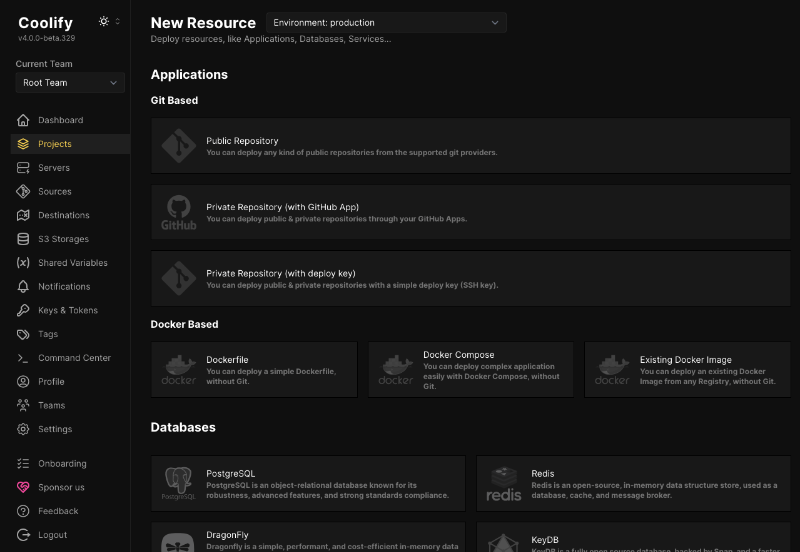Image resolution: width=800 pixels, height=552 pixels.
Task: Open Dashboard from the sidebar
Action: [x=70, y=120]
